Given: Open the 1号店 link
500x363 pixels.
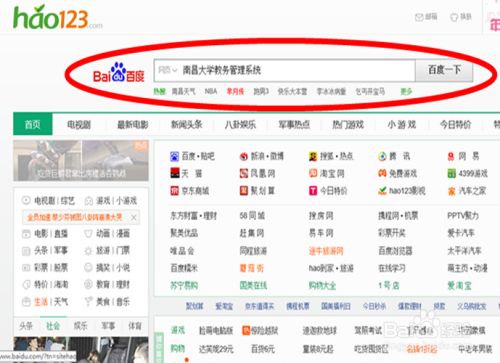Looking at the screenshot, I should (x=389, y=285).
